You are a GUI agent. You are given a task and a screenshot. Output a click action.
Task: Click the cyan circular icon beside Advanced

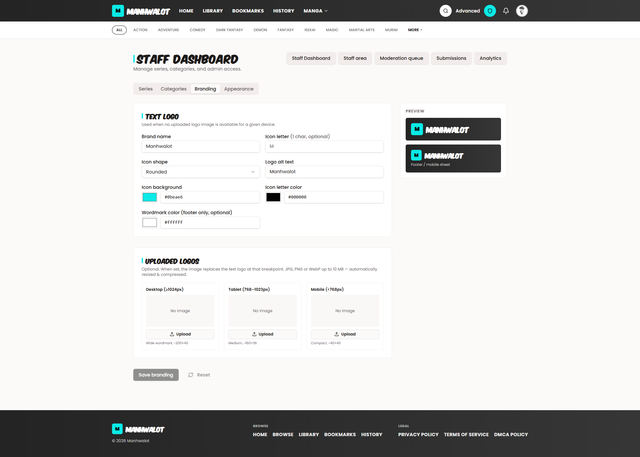(490, 11)
